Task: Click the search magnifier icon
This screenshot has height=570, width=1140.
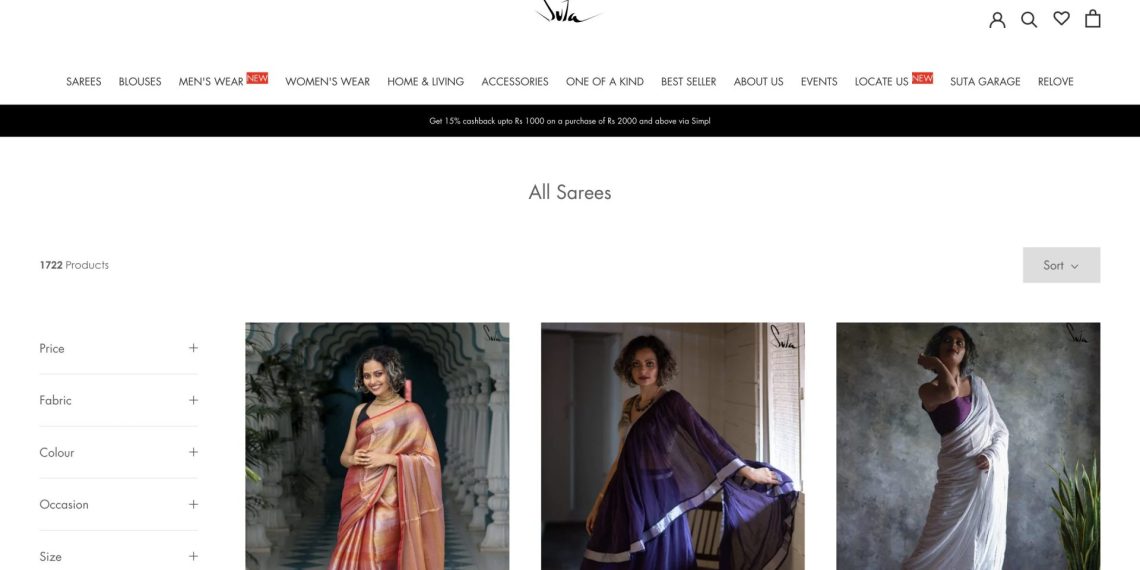Action: point(1029,20)
